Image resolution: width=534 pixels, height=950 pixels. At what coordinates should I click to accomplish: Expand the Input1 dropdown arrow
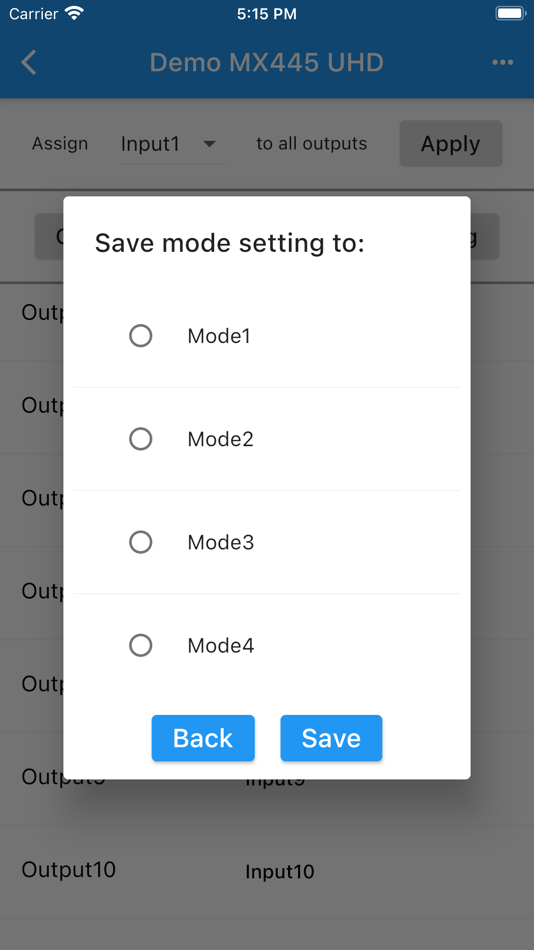click(209, 144)
